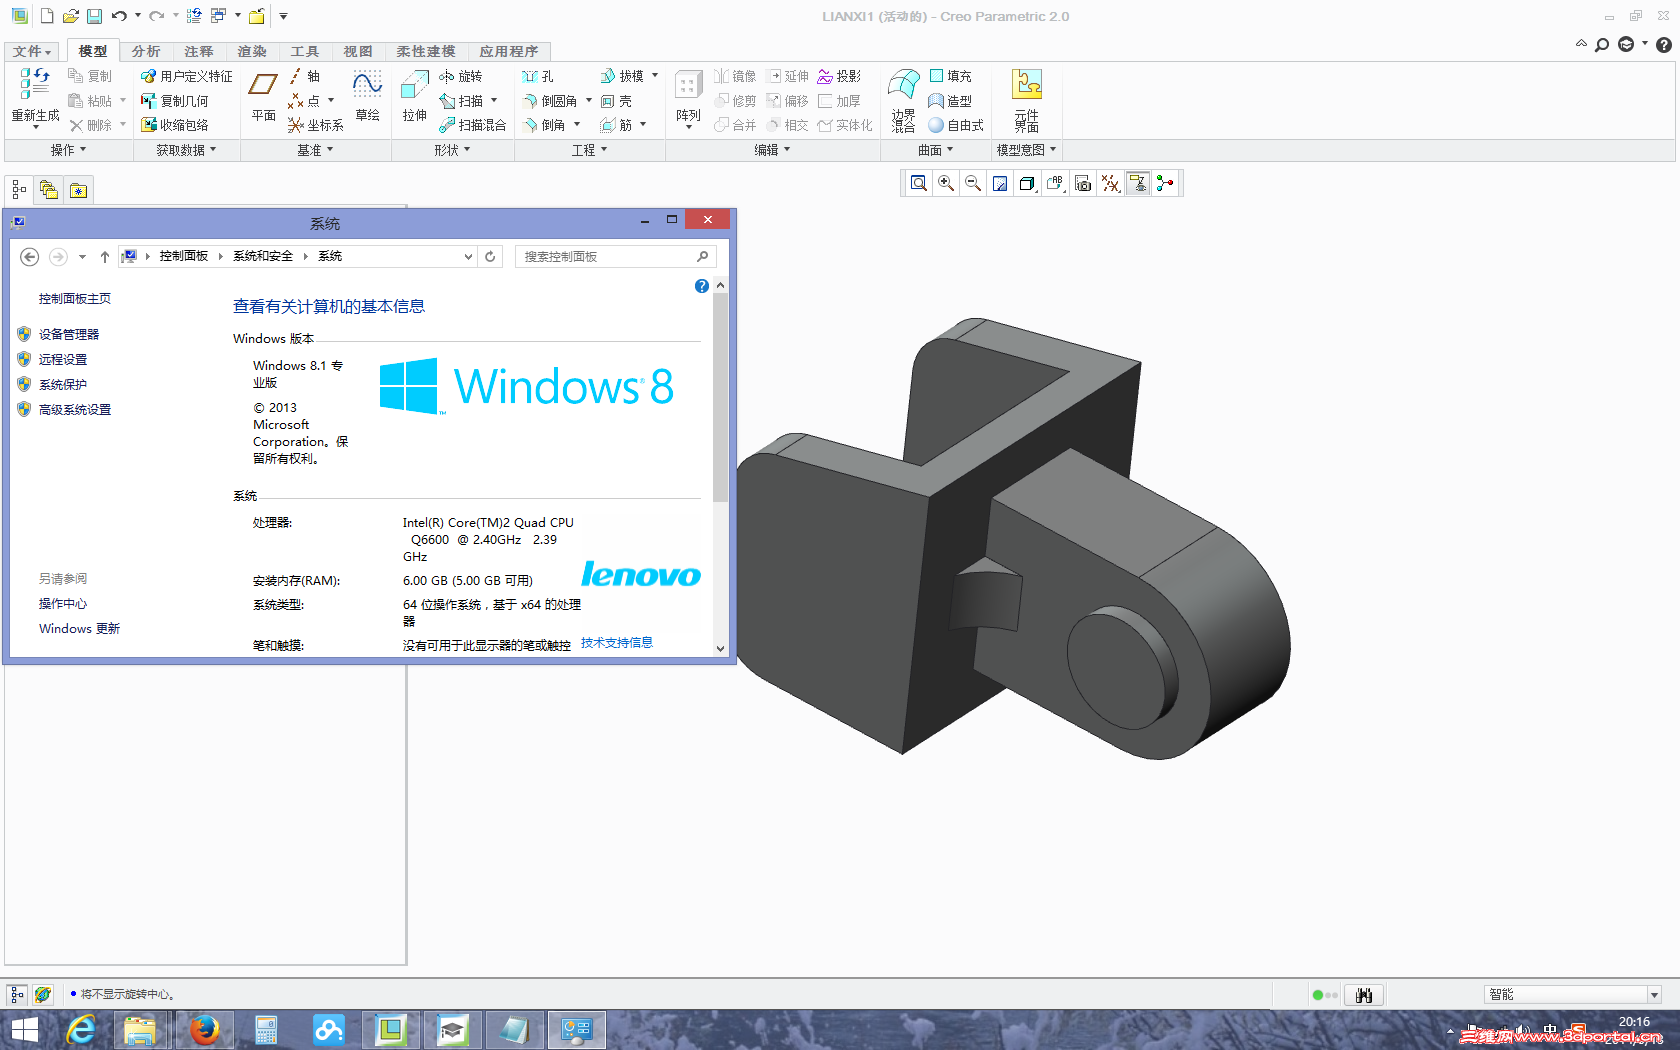
Task: Expand the Get Data (获取数据) group
Action: [x=186, y=150]
